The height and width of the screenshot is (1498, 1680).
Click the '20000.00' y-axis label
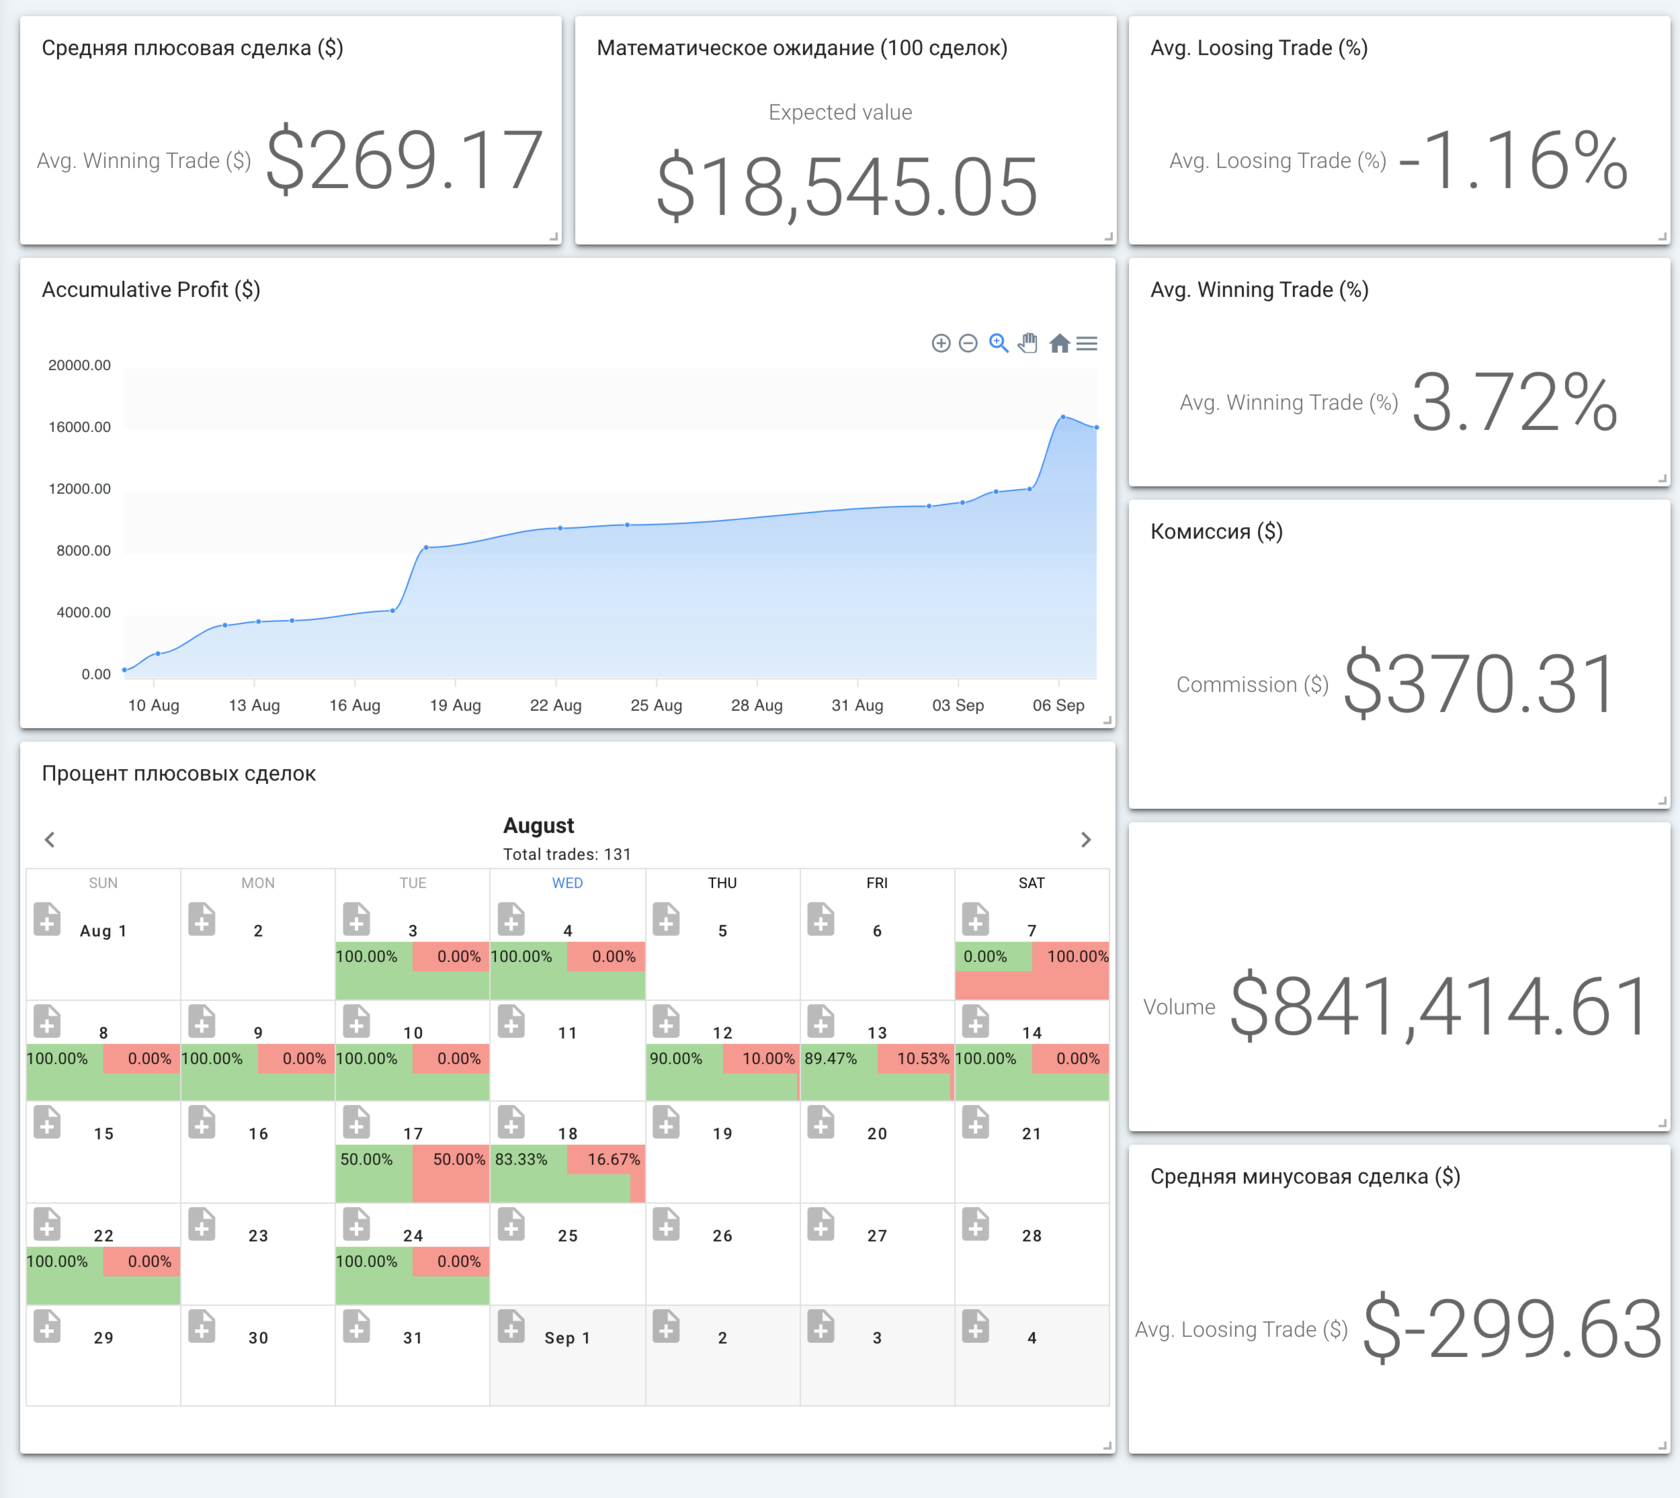[80, 365]
